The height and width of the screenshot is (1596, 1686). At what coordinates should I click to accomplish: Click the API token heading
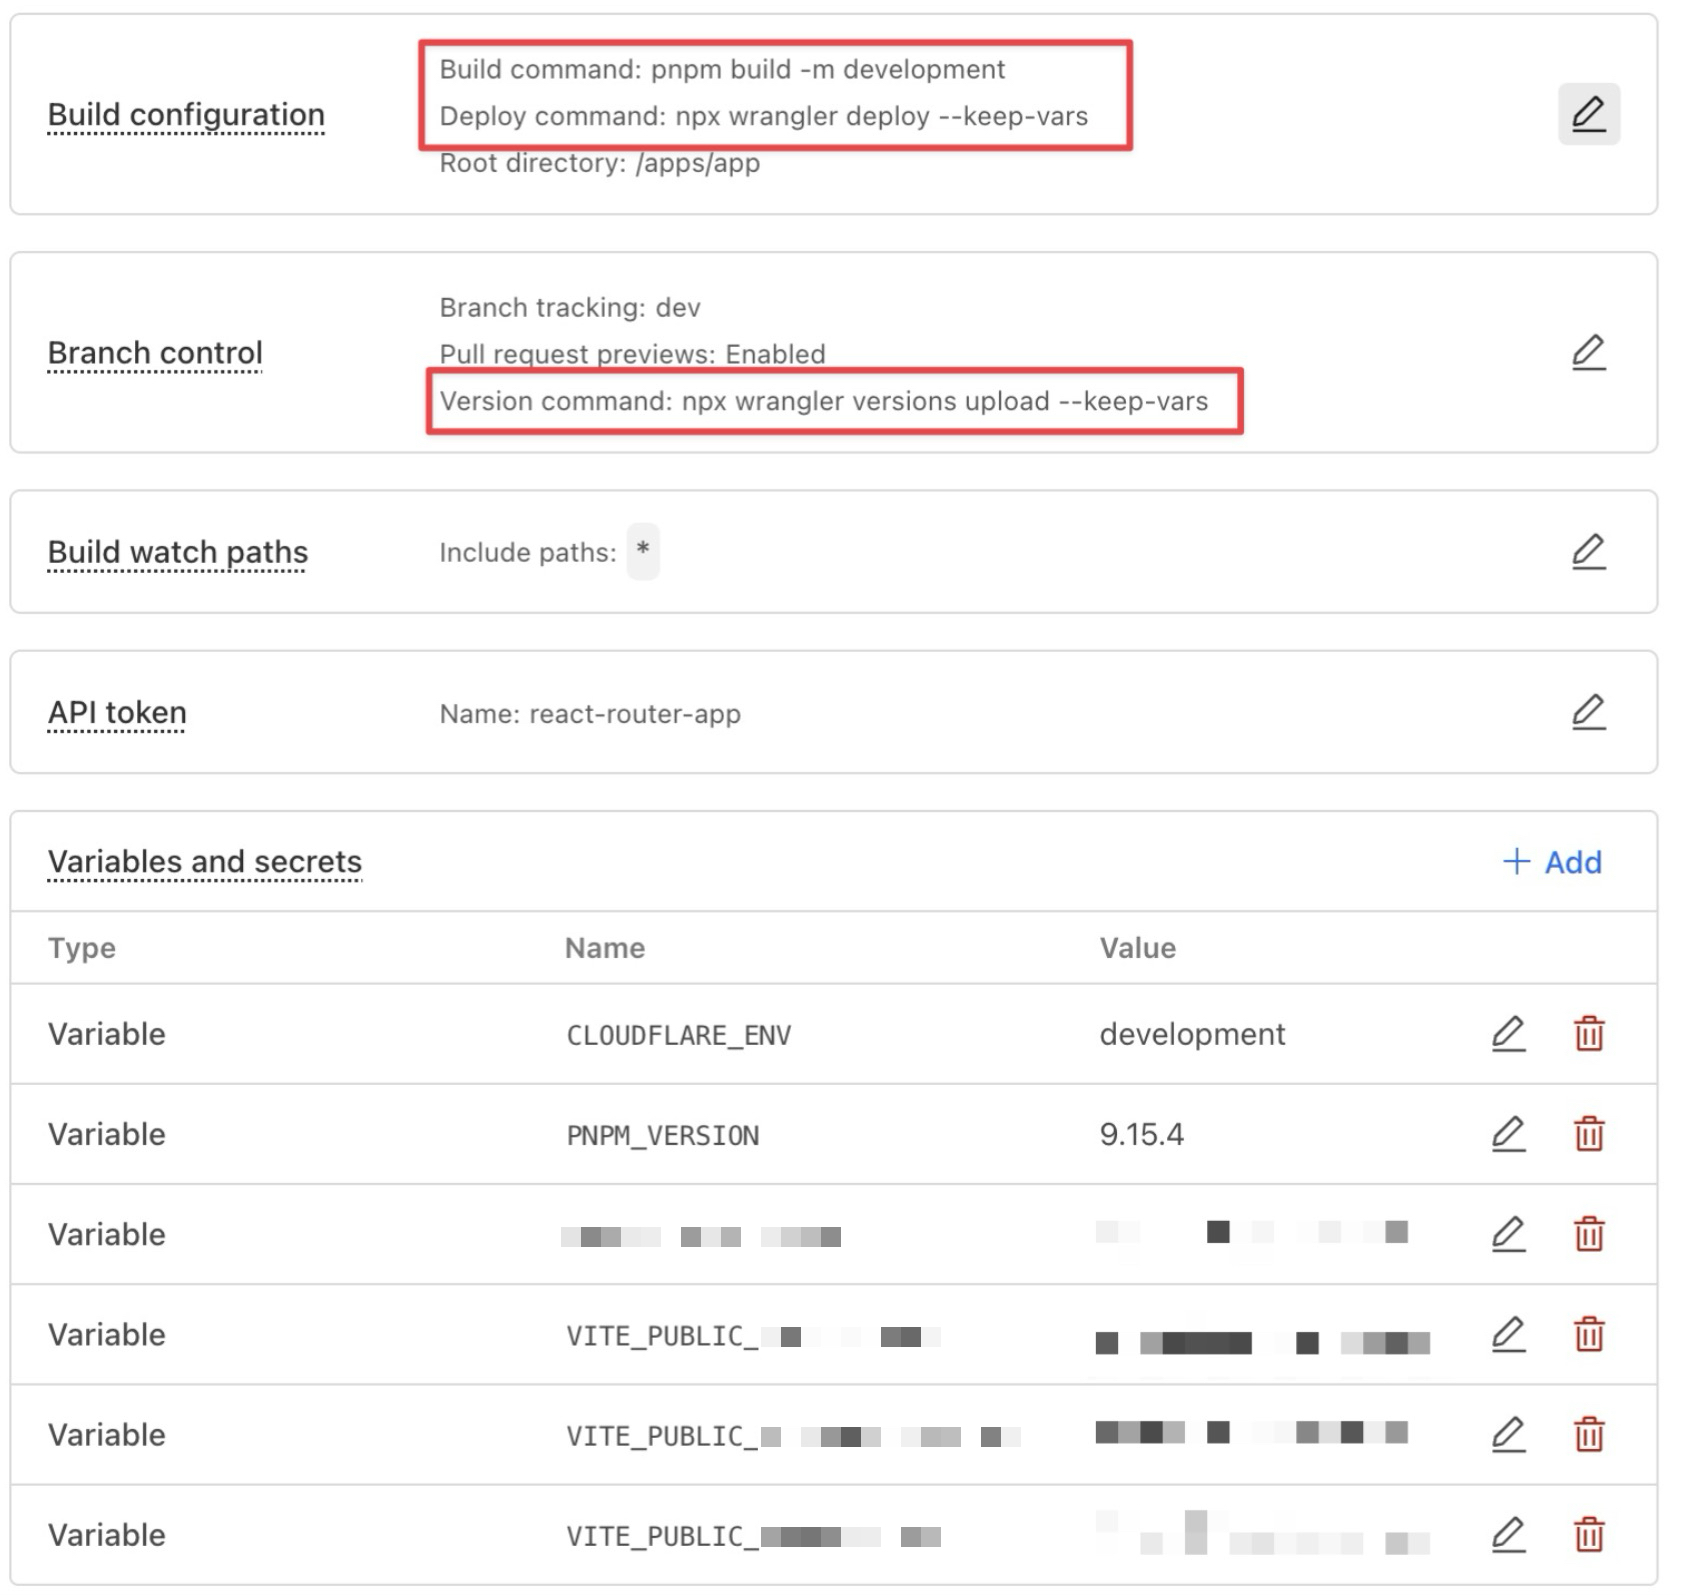tap(117, 713)
